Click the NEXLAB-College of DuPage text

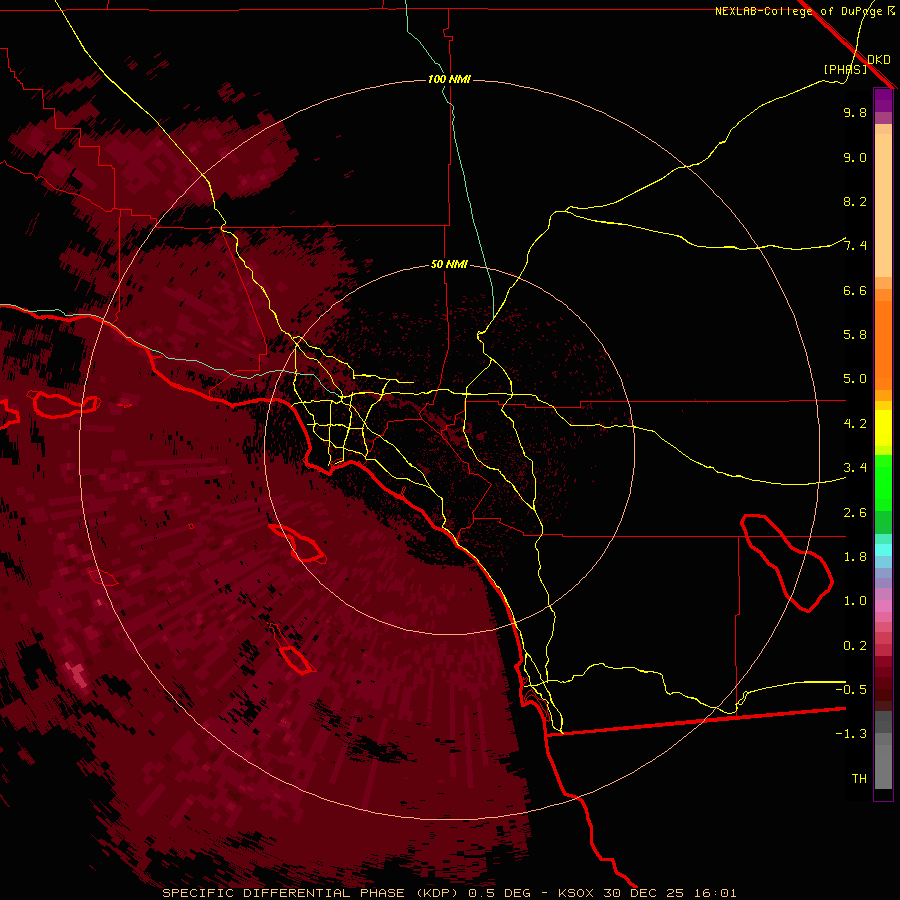click(800, 11)
